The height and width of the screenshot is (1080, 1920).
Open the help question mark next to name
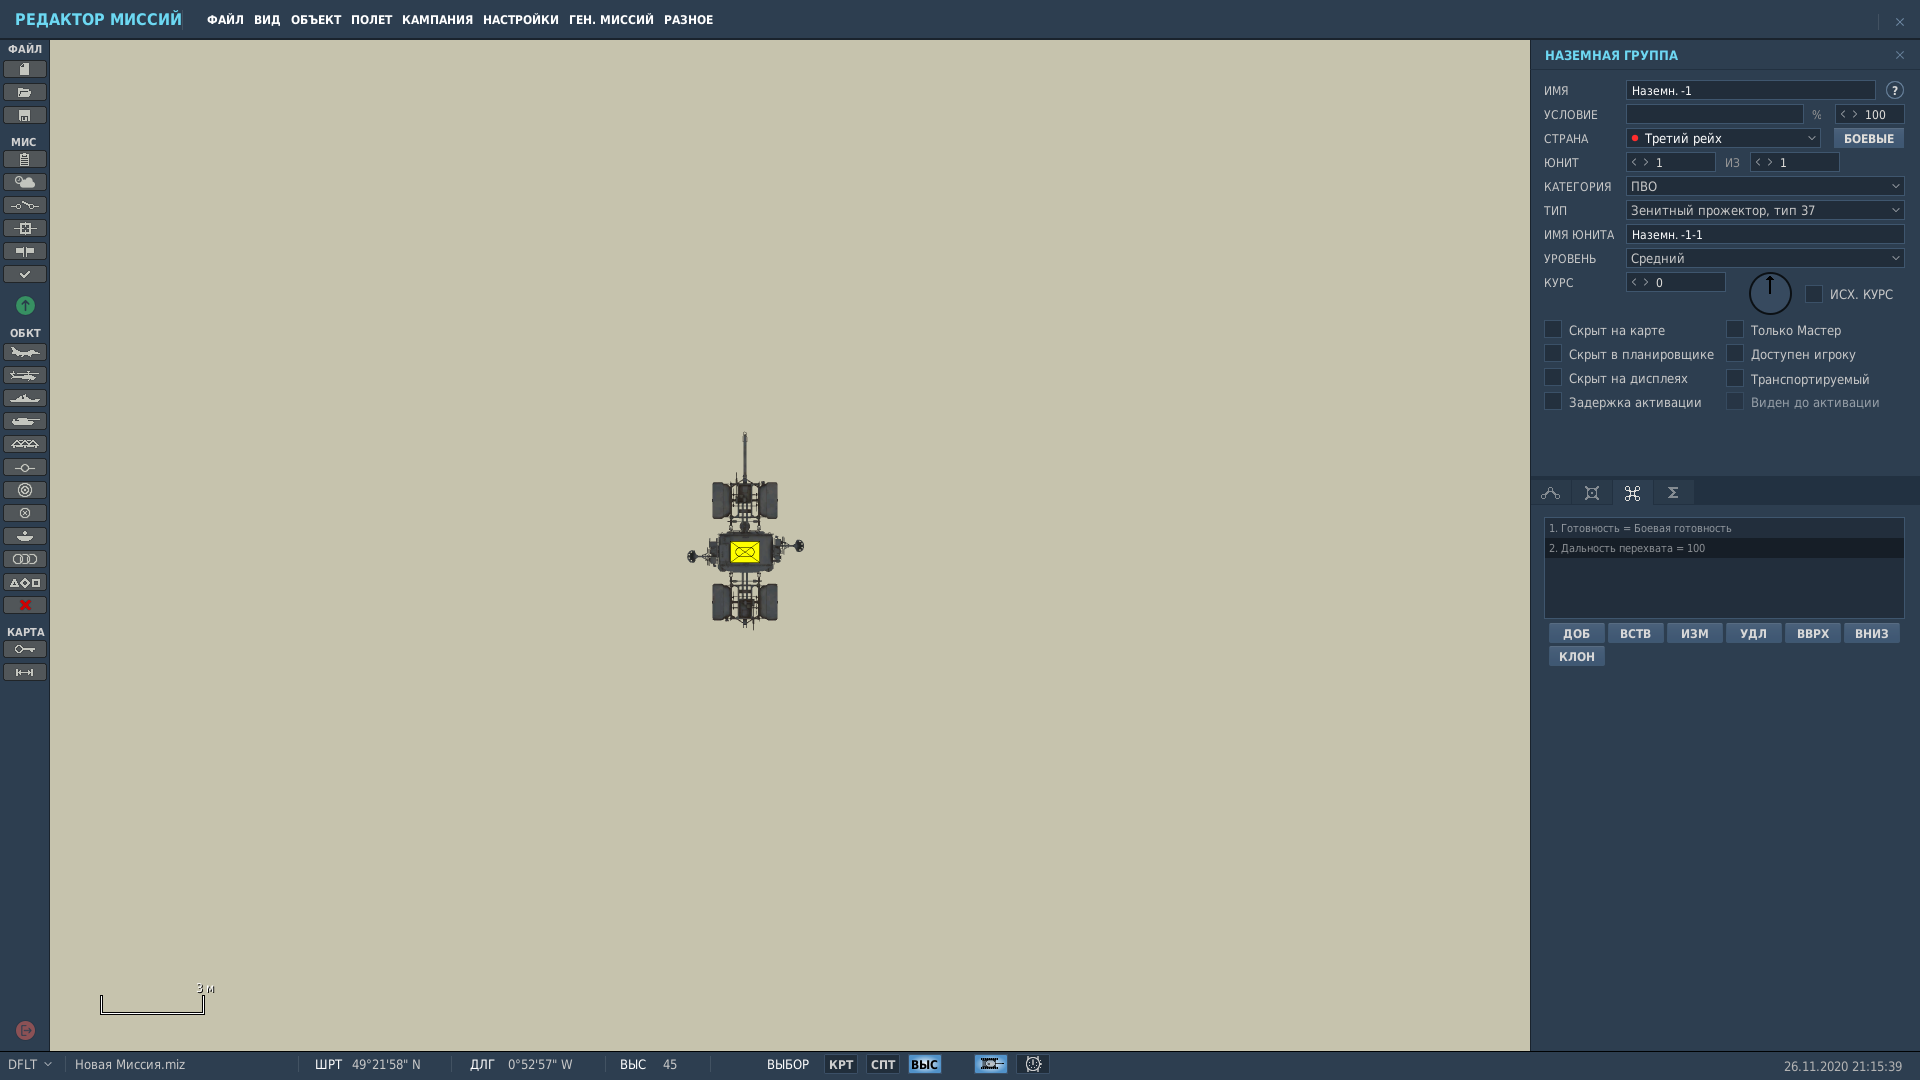pyautogui.click(x=1894, y=90)
